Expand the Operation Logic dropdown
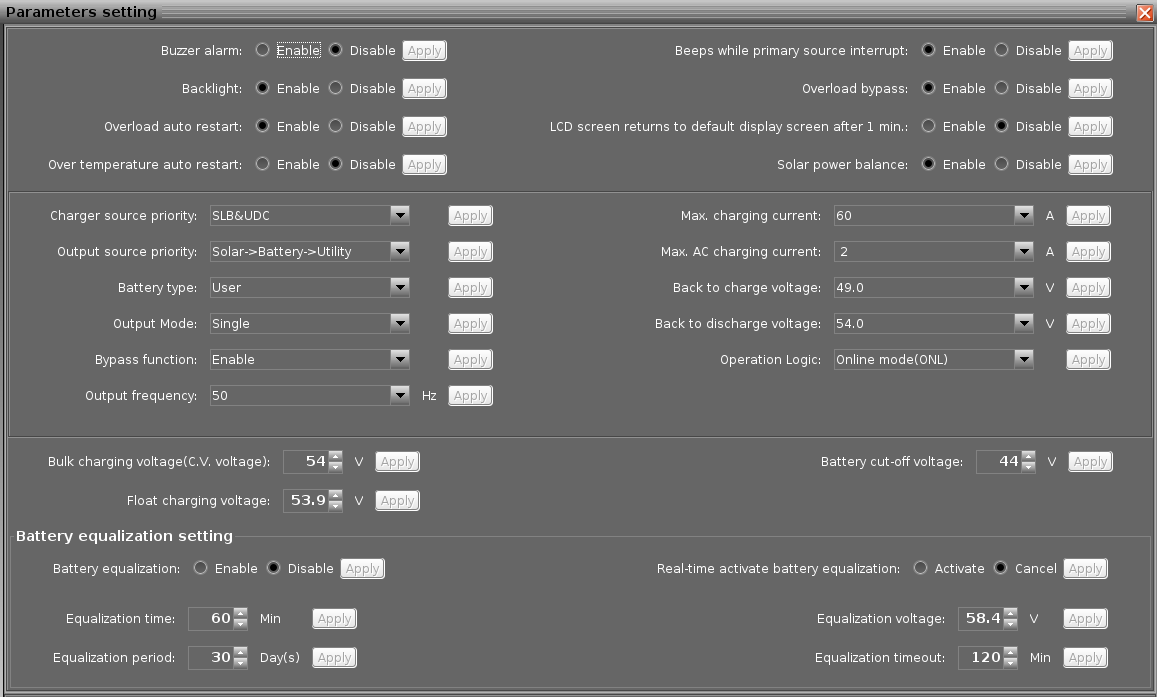 (1023, 359)
